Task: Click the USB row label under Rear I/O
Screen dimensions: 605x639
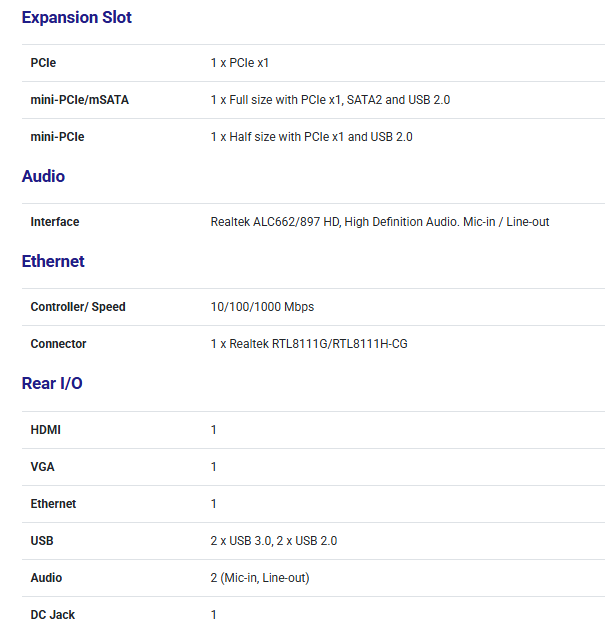Action: coord(42,541)
